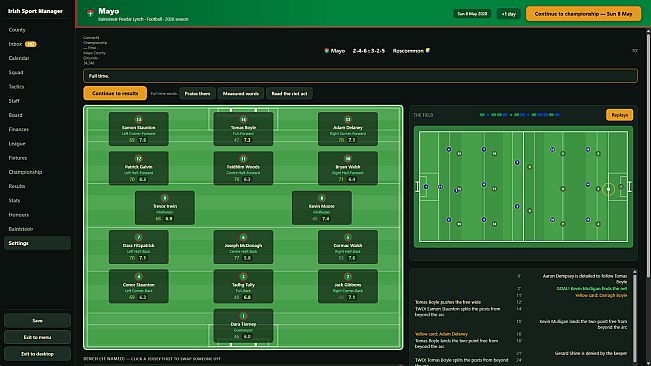651x366 pixels.
Task: Click Continue to championship button
Action: tap(583, 14)
